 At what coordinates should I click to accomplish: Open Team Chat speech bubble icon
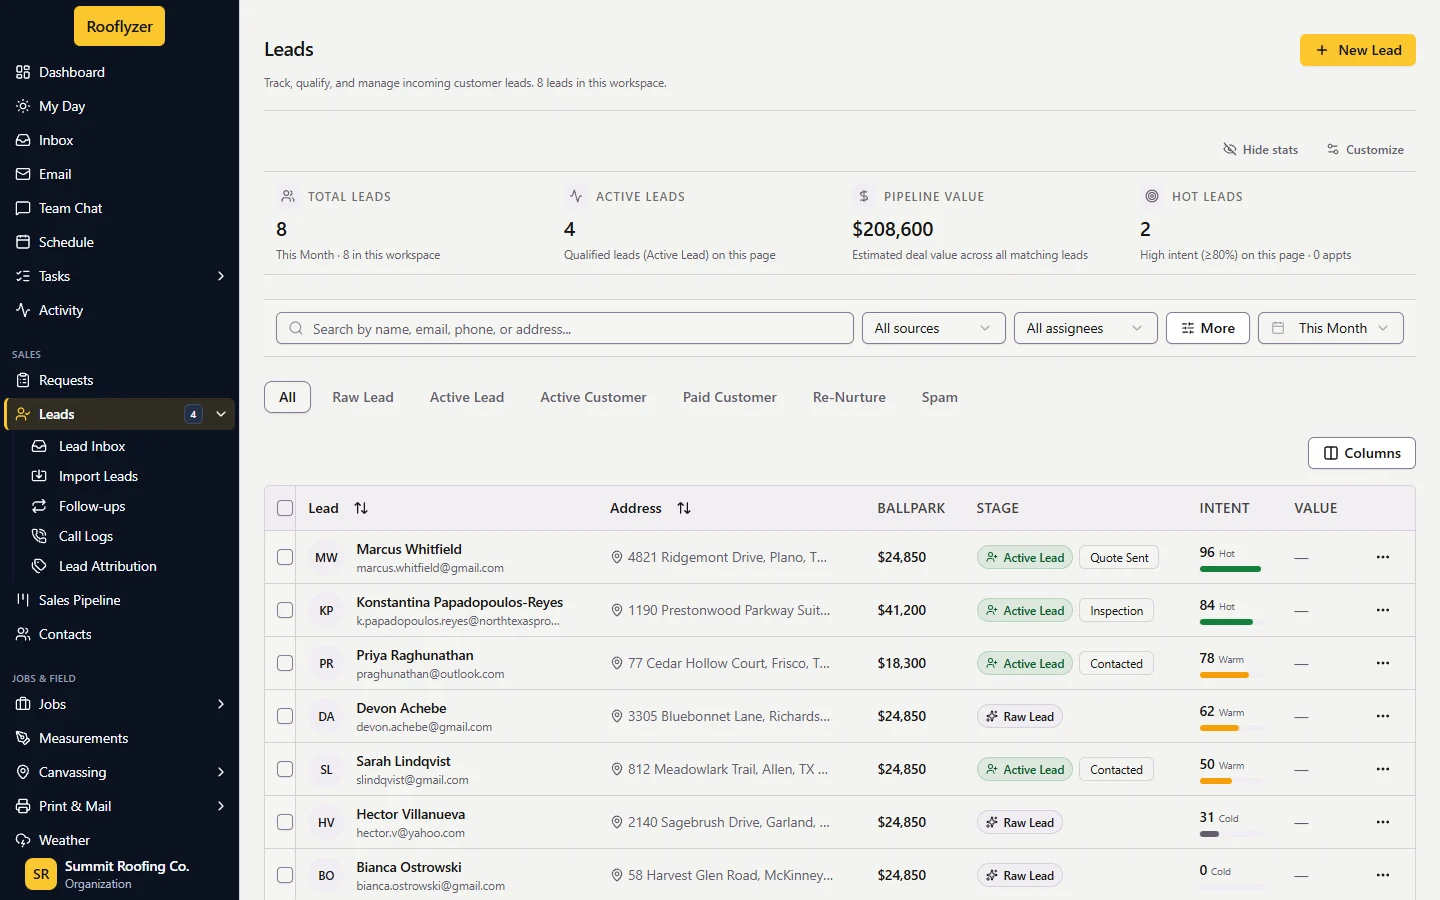point(23,208)
